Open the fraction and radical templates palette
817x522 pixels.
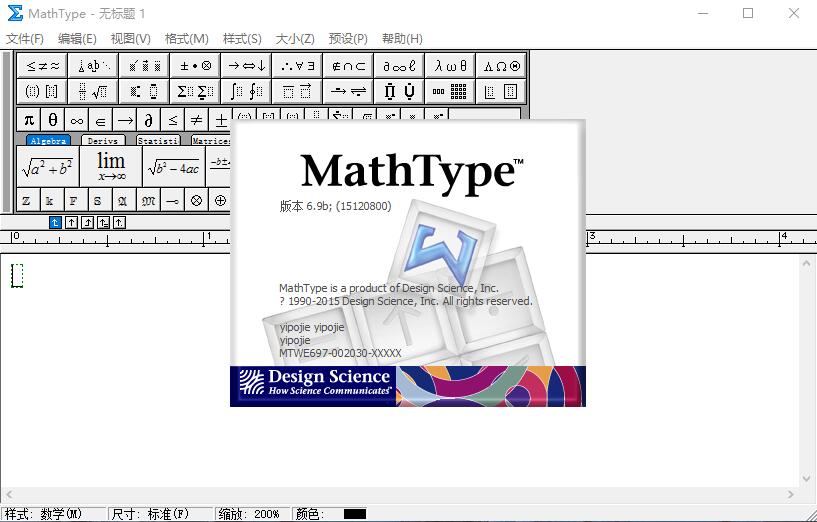tap(93, 92)
